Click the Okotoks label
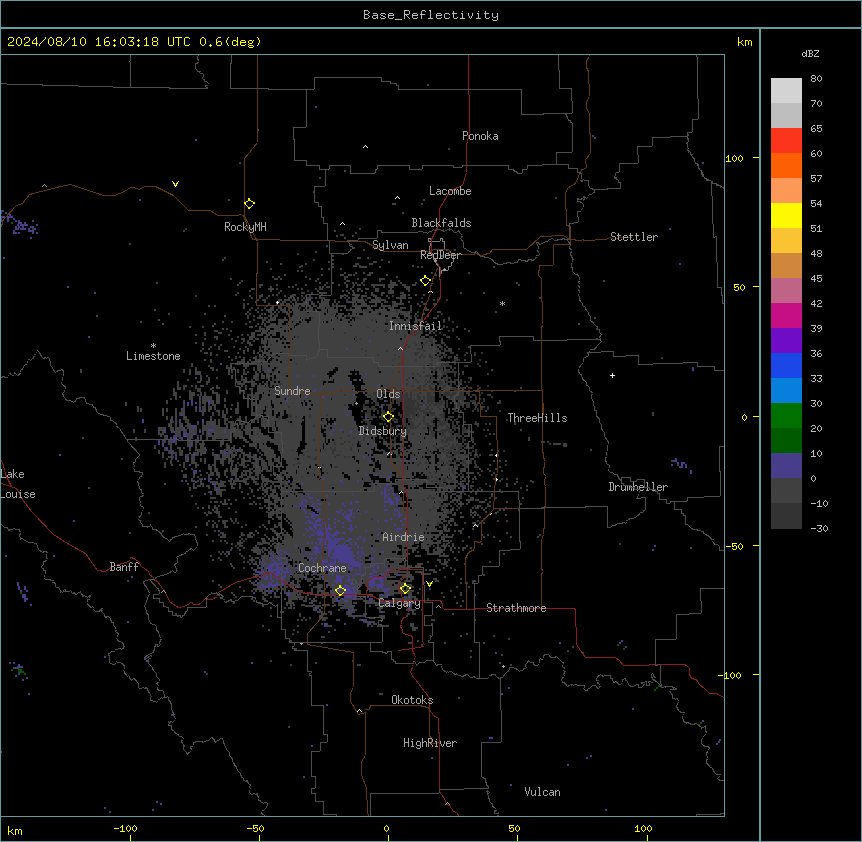 pos(412,700)
